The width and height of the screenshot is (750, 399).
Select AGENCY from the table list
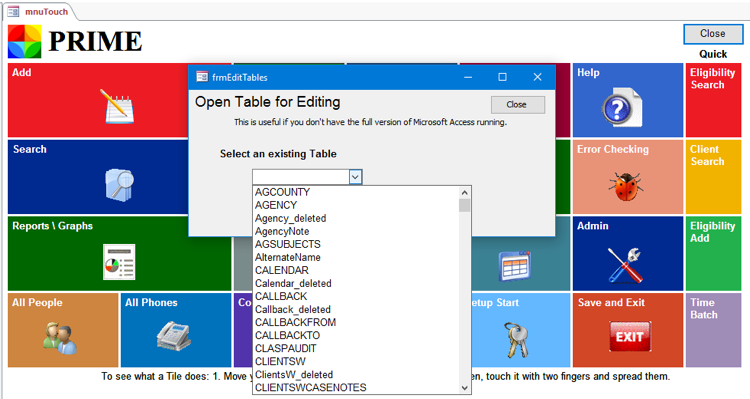tap(356, 205)
